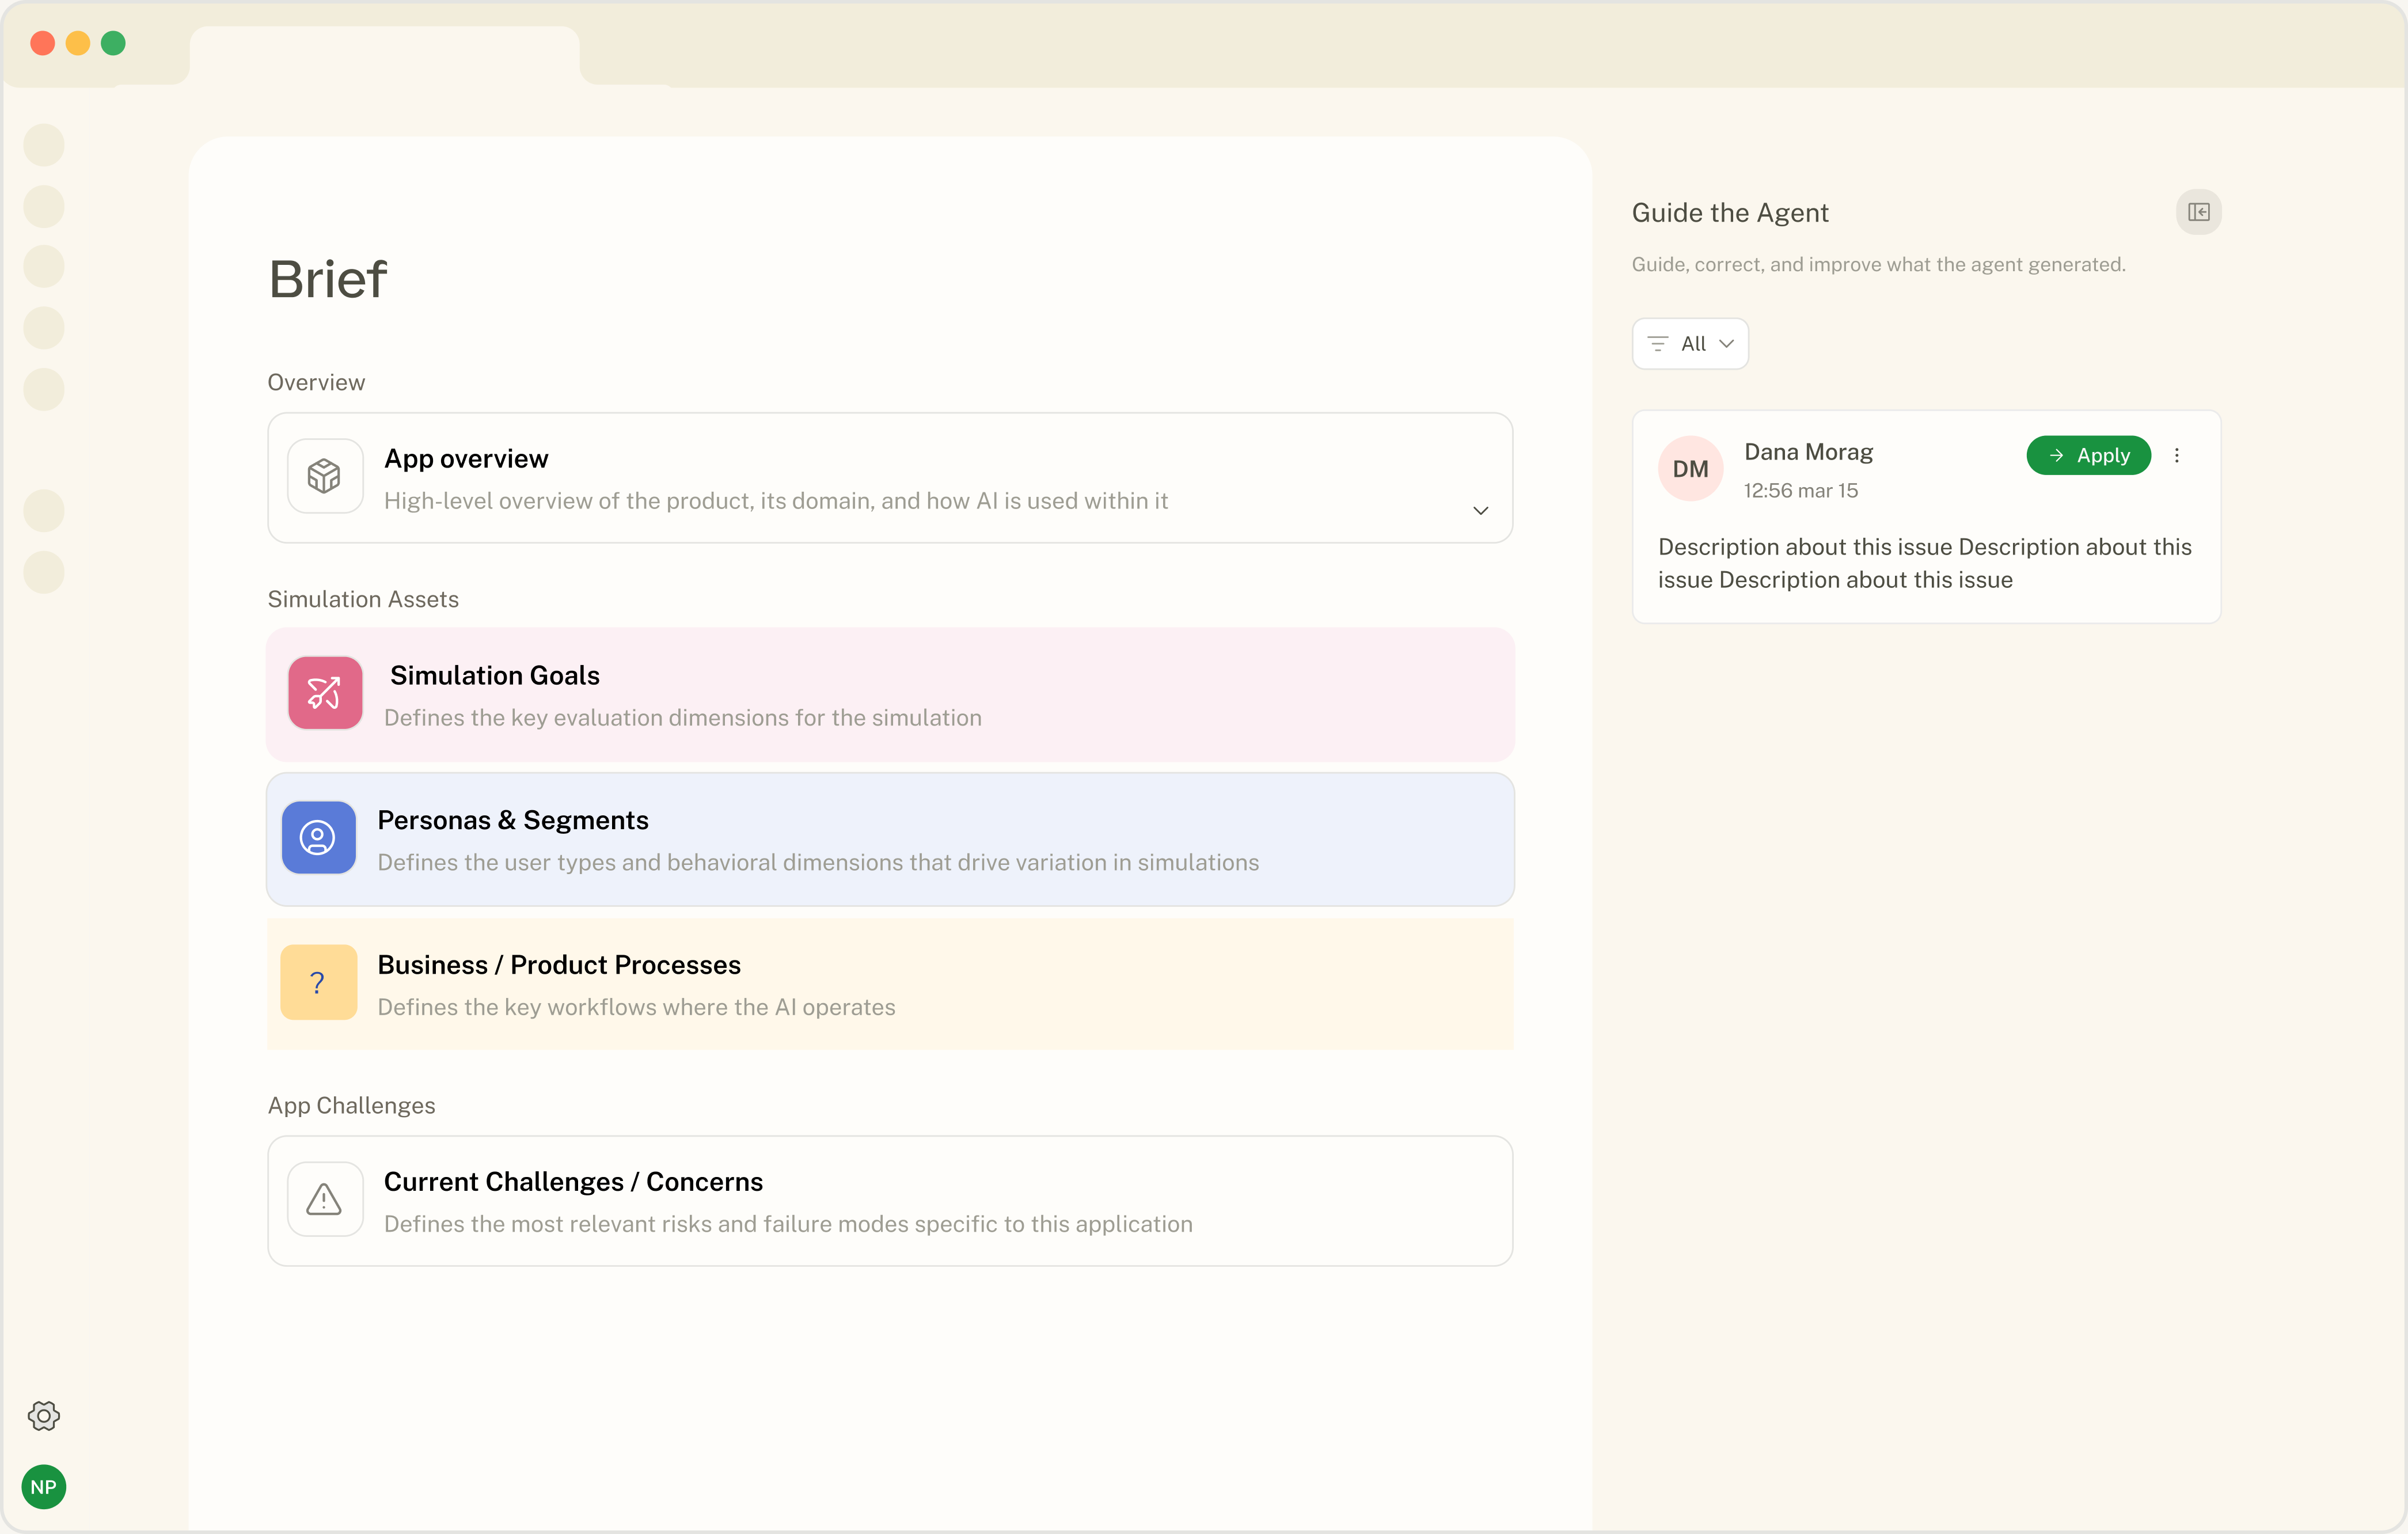Click the App Challenges section label
Screen dimensions: 2408x1534
click(x=351, y=1105)
